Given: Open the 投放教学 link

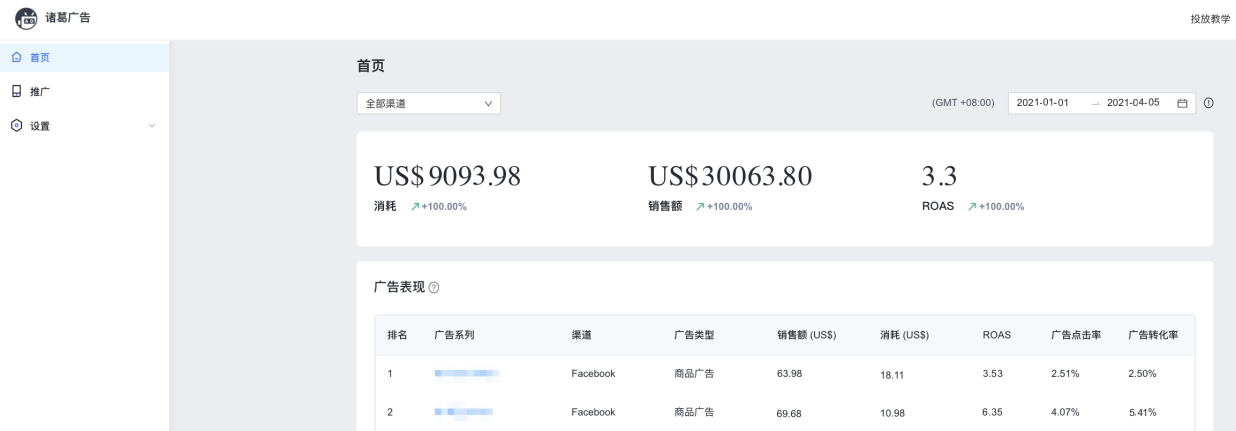Looking at the screenshot, I should pyautogui.click(x=1210, y=19).
